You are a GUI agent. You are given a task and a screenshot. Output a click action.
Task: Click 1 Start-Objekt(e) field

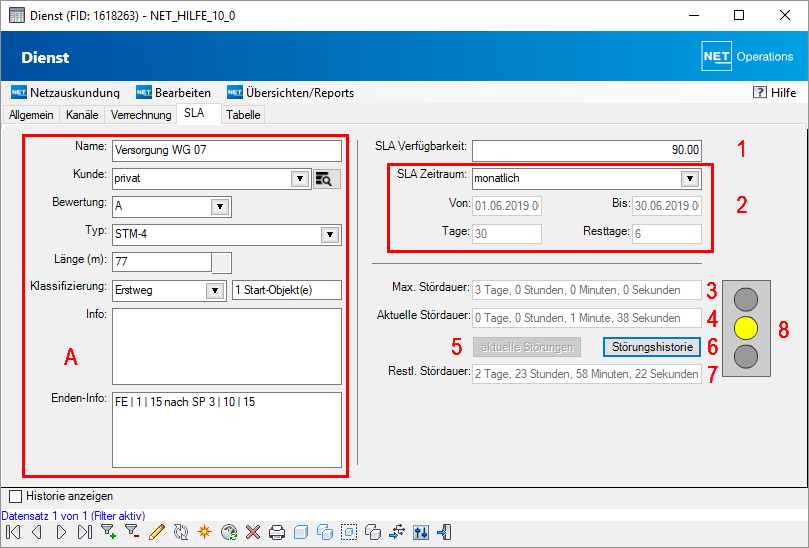[287, 290]
